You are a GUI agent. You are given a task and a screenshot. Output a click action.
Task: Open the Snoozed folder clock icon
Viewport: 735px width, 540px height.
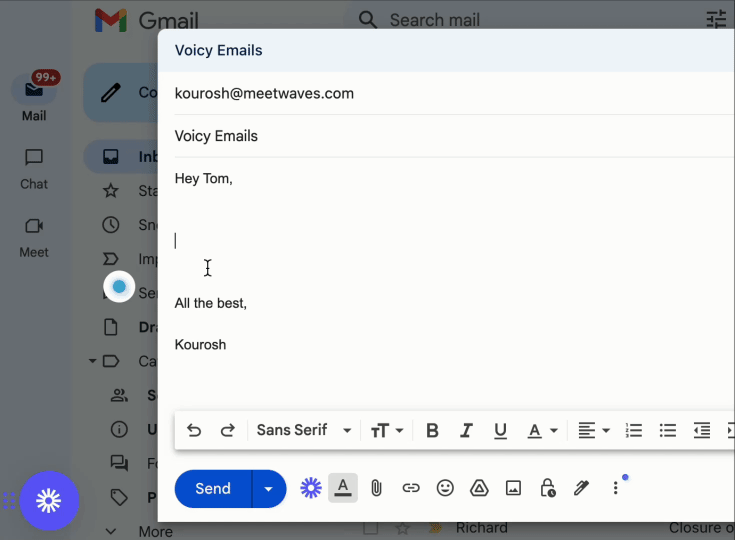click(111, 225)
